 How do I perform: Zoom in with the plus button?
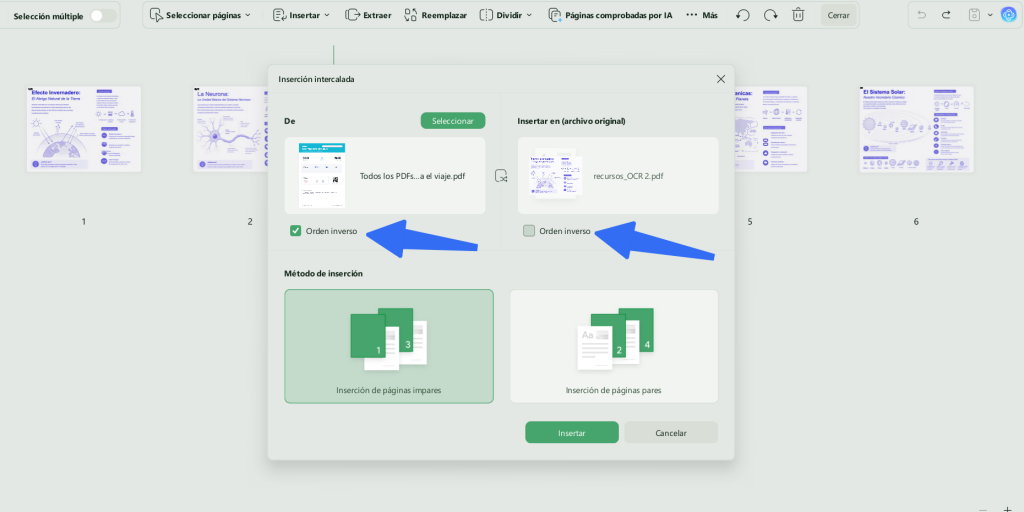[1007, 509]
